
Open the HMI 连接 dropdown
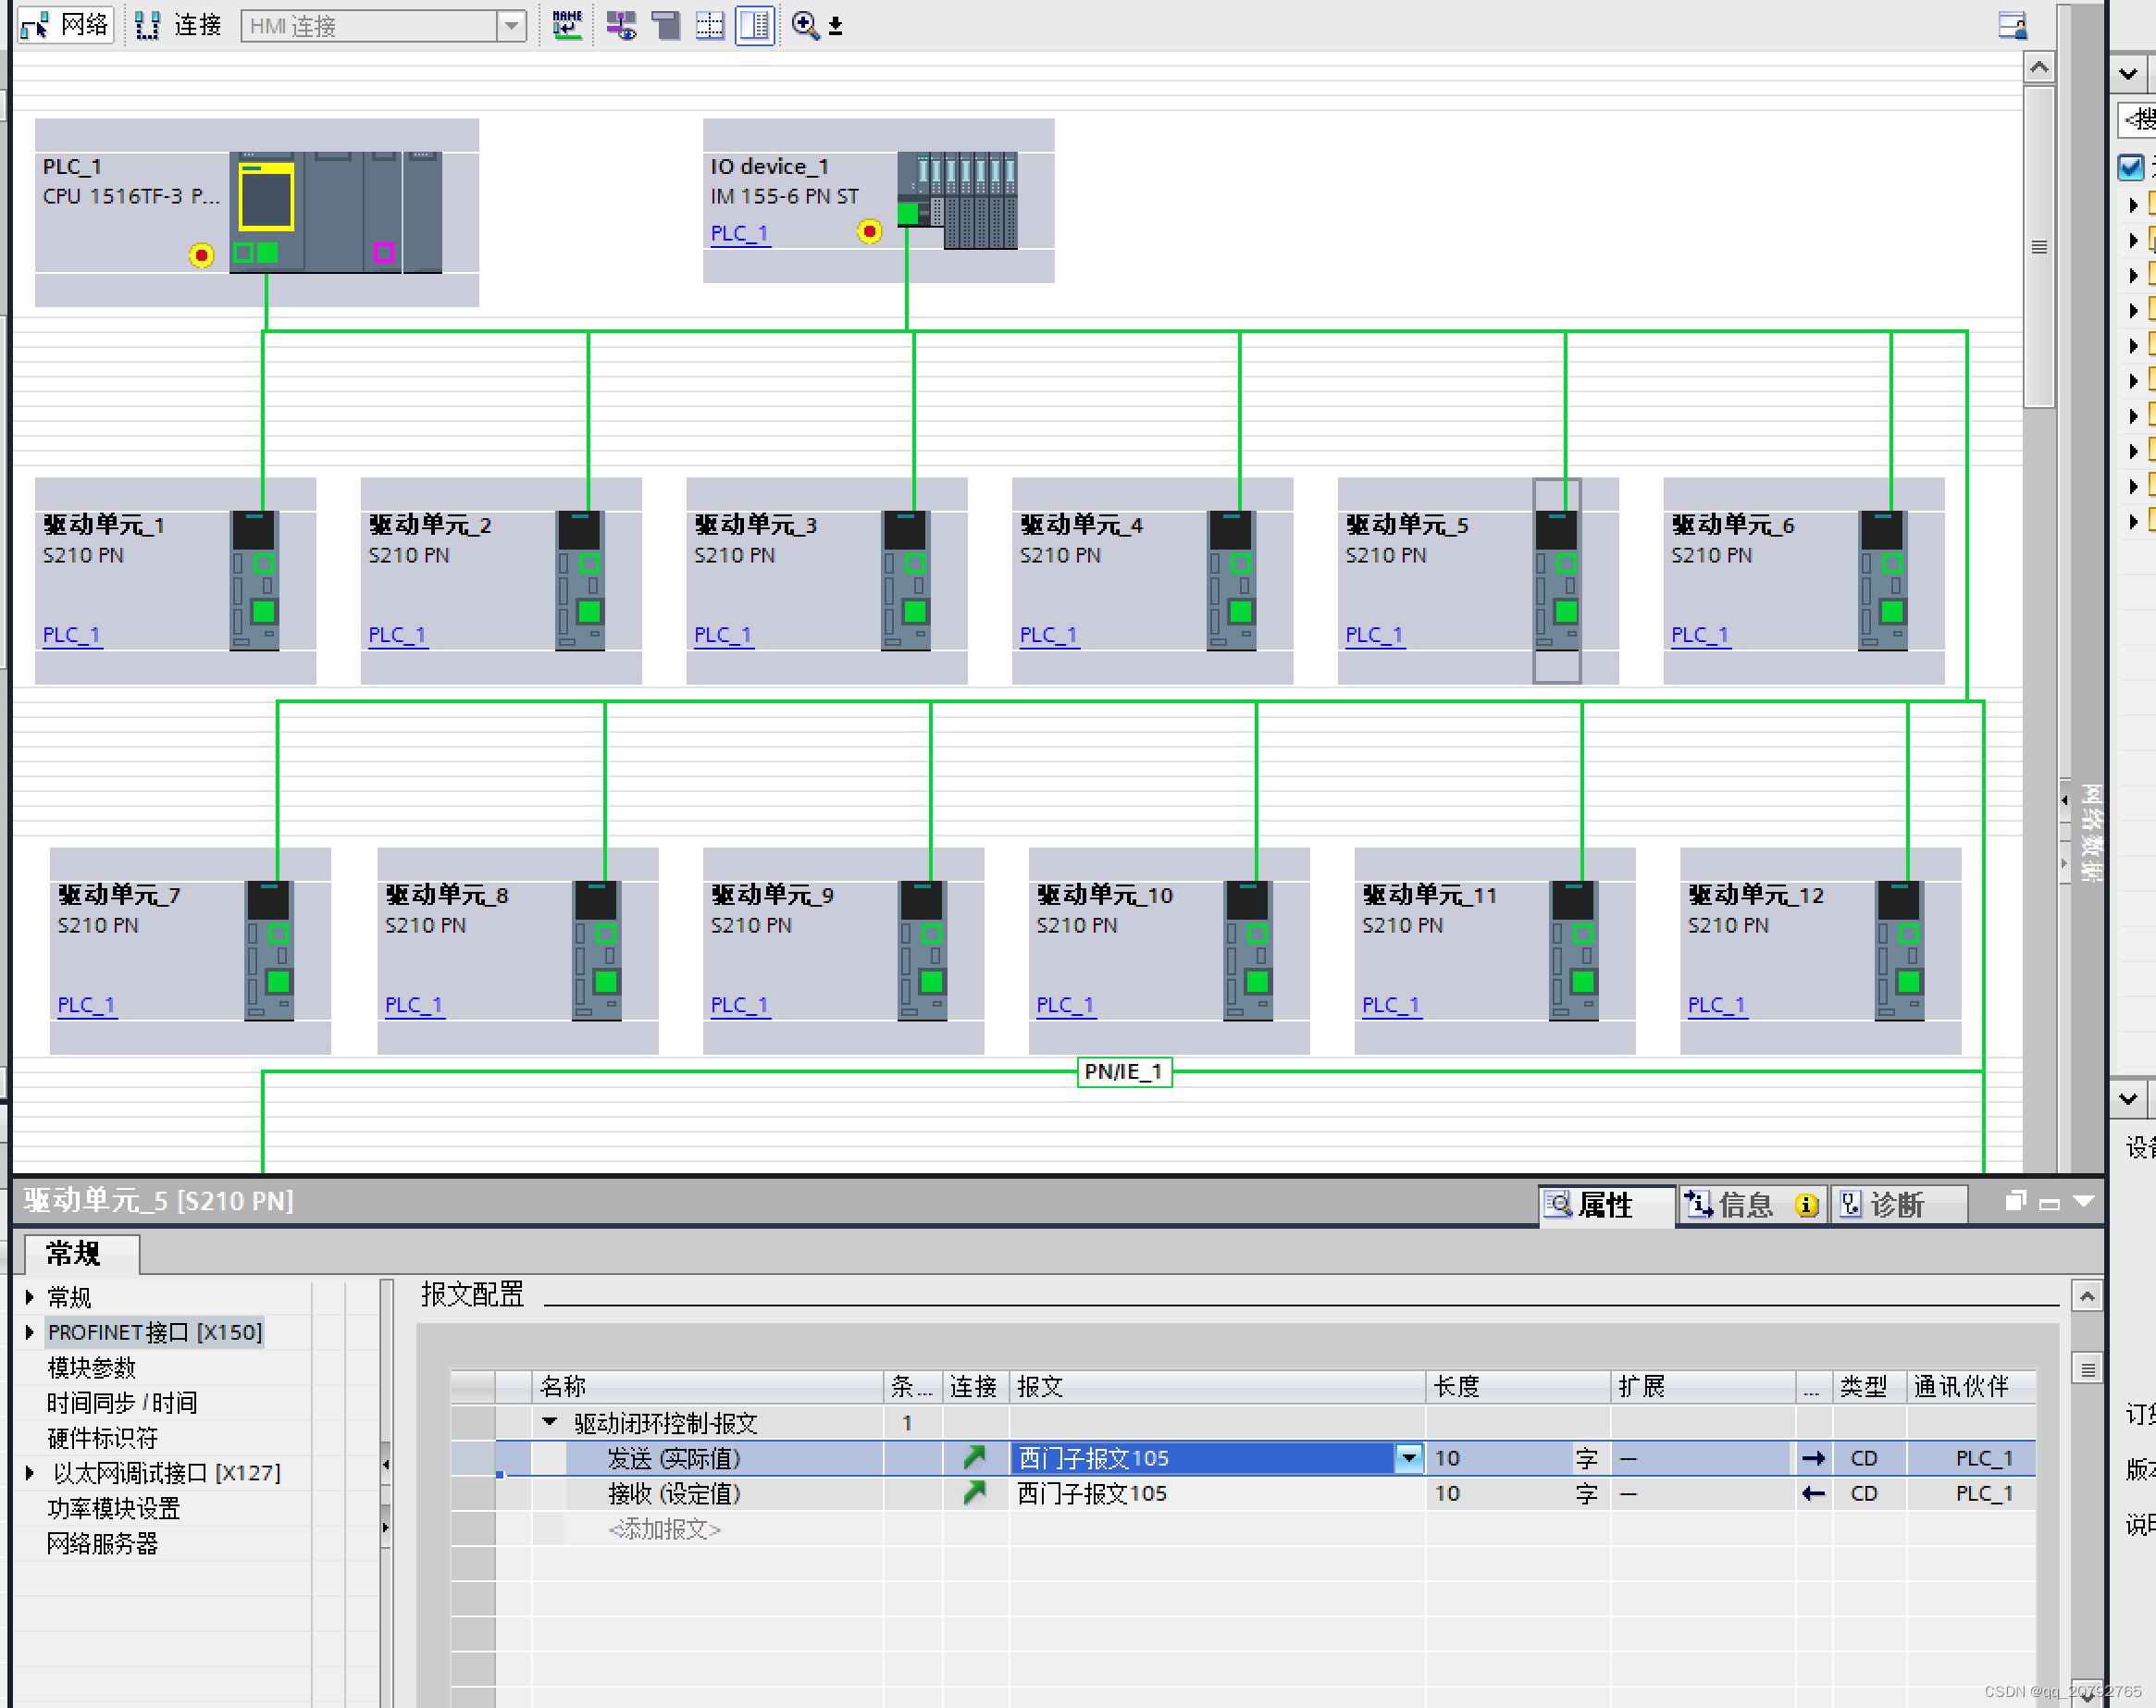click(511, 26)
